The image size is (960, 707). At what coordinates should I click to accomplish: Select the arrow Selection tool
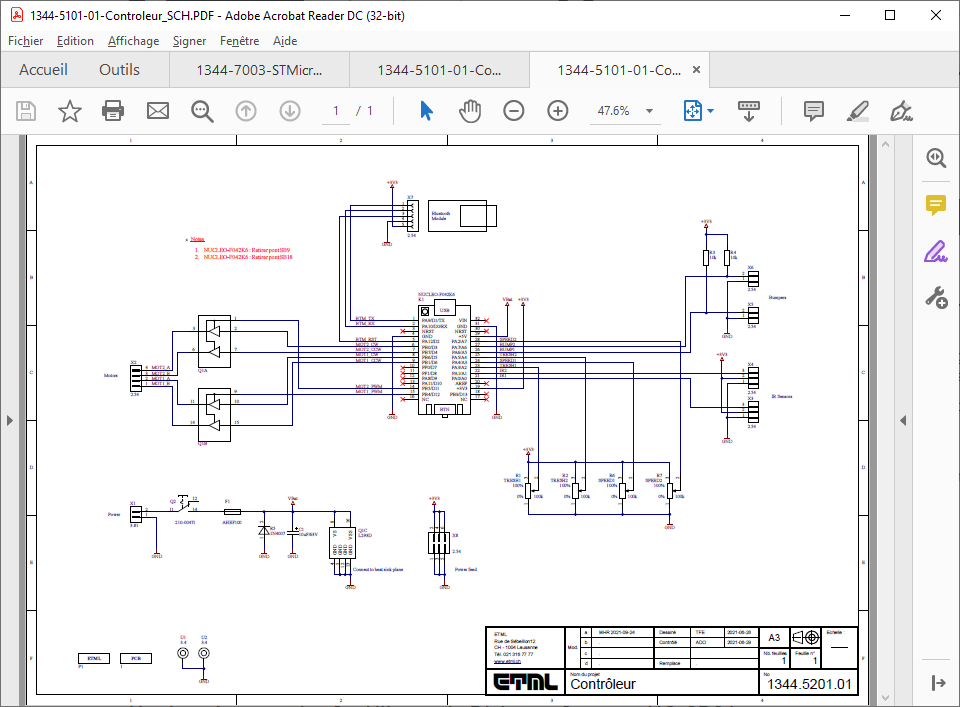coord(427,111)
